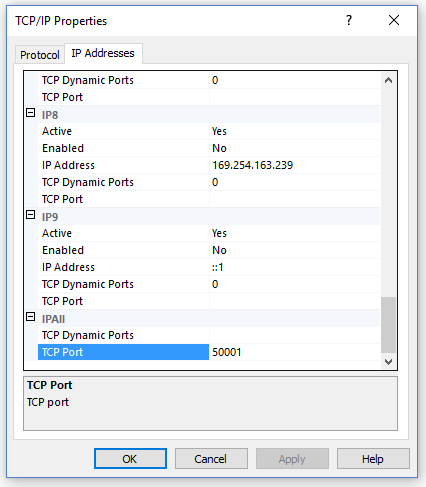Open Help for this dialog
Screen dimensions: 426x487
(x=373, y=459)
